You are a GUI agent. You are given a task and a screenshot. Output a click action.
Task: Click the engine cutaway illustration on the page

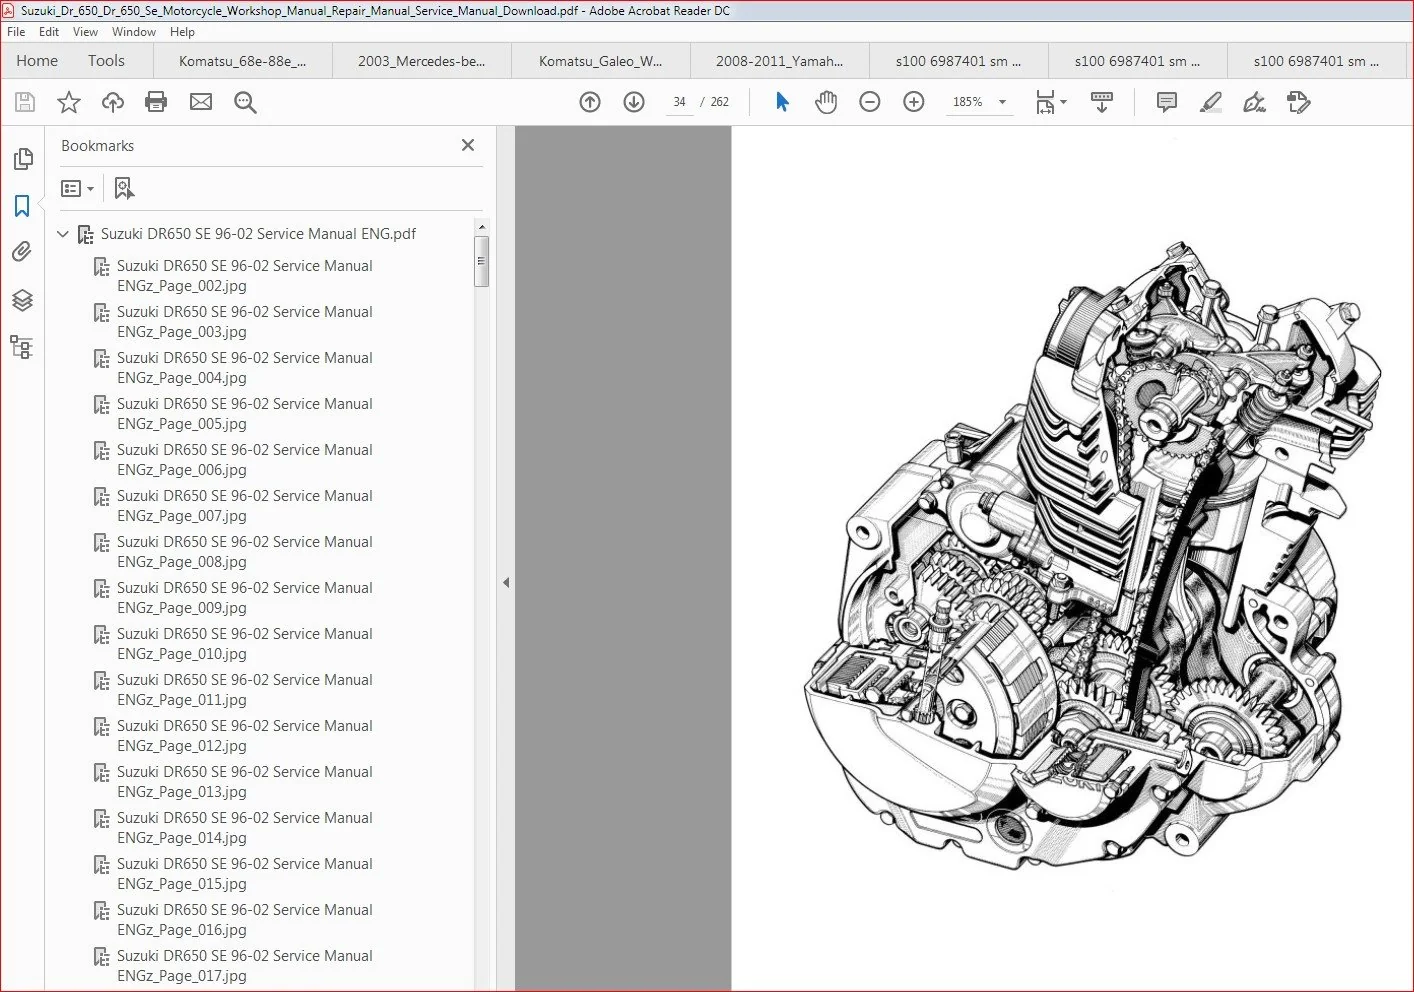(1092, 556)
